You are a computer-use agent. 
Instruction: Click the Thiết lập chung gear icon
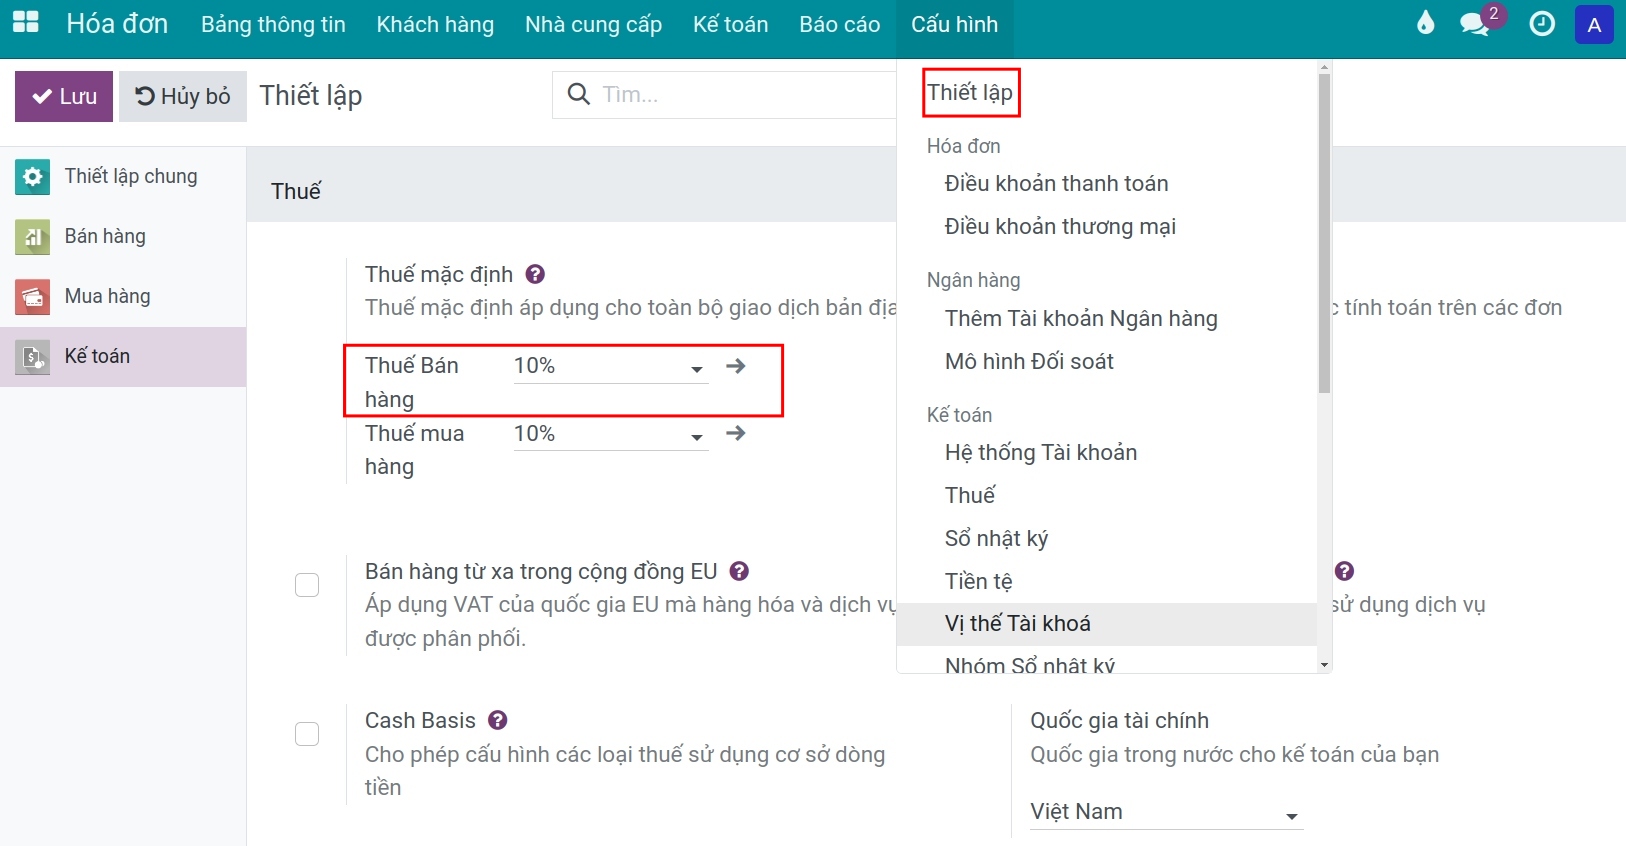pos(32,177)
